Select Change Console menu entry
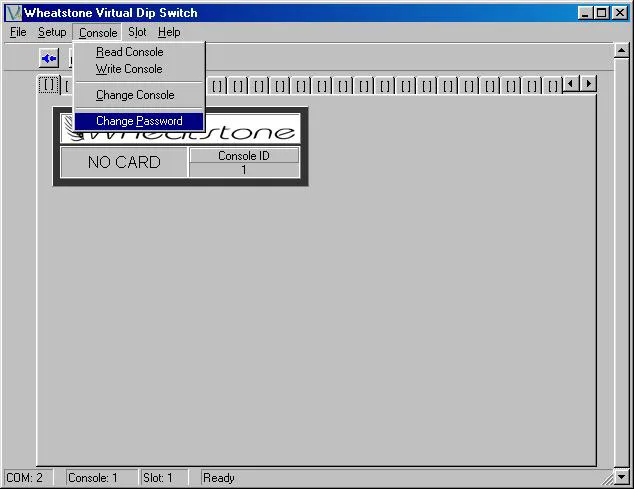 pos(139,95)
